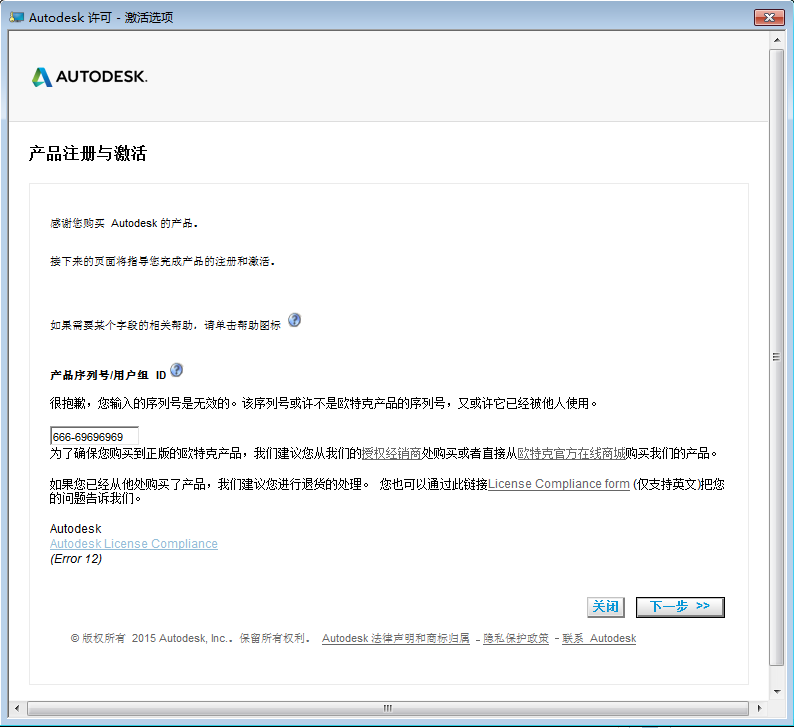Click the vertical scrollbar up arrow
Screen dimensions: 794x728
click(x=777, y=39)
